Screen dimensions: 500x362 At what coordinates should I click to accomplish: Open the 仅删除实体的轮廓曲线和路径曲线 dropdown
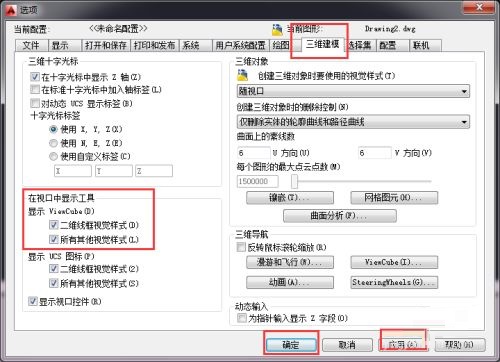353,122
